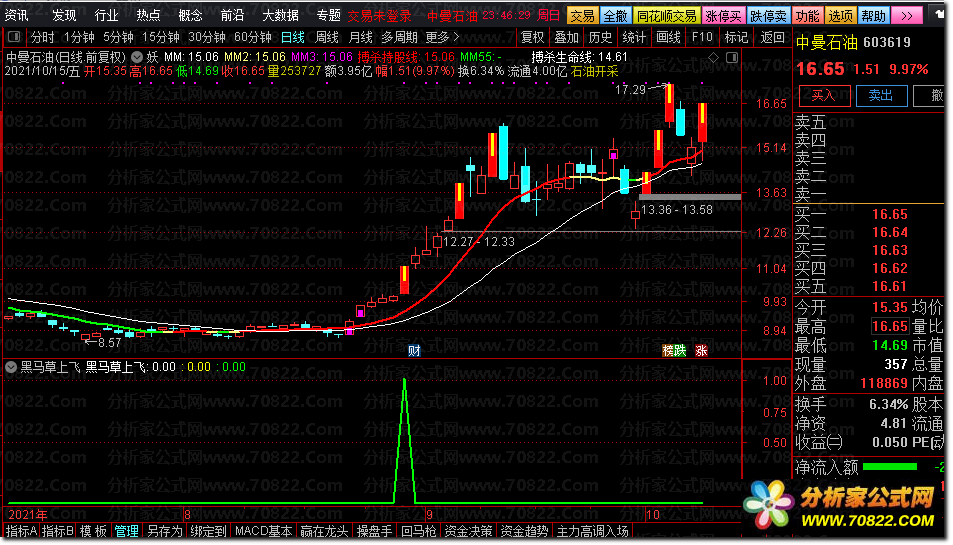Open the 统计 statistics tool
This screenshot has width=953, height=545.
coord(634,37)
